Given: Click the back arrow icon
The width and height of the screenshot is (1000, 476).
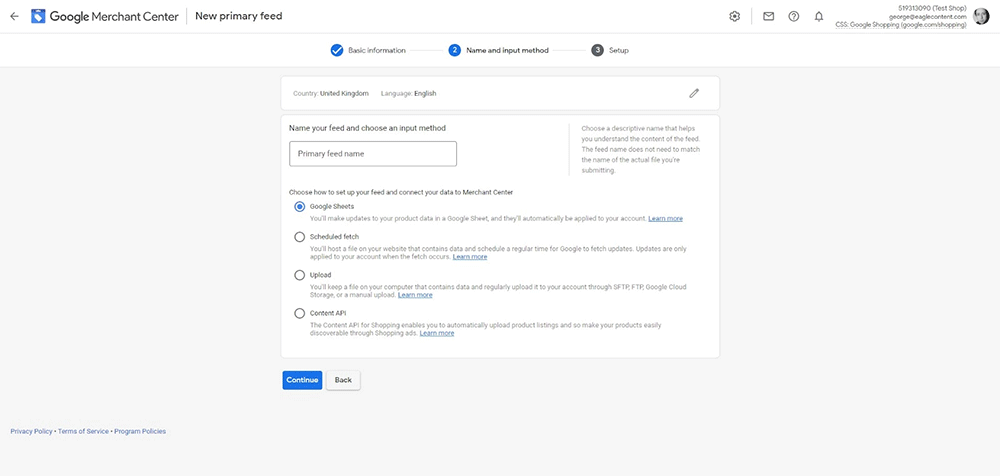Looking at the screenshot, I should tap(14, 16).
